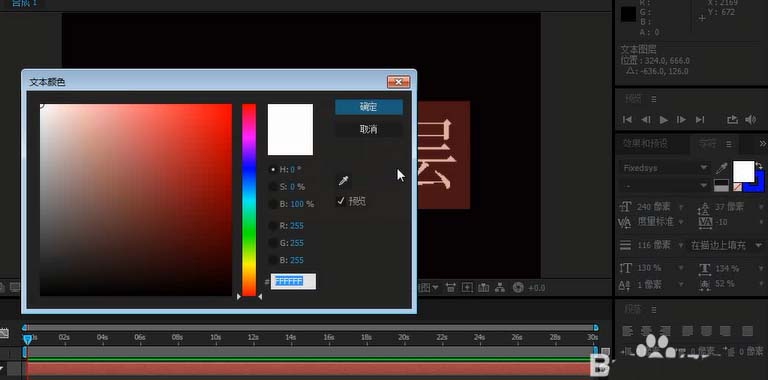Cancel the dialog with 取消 button
This screenshot has width=768, height=380.
[x=369, y=129]
